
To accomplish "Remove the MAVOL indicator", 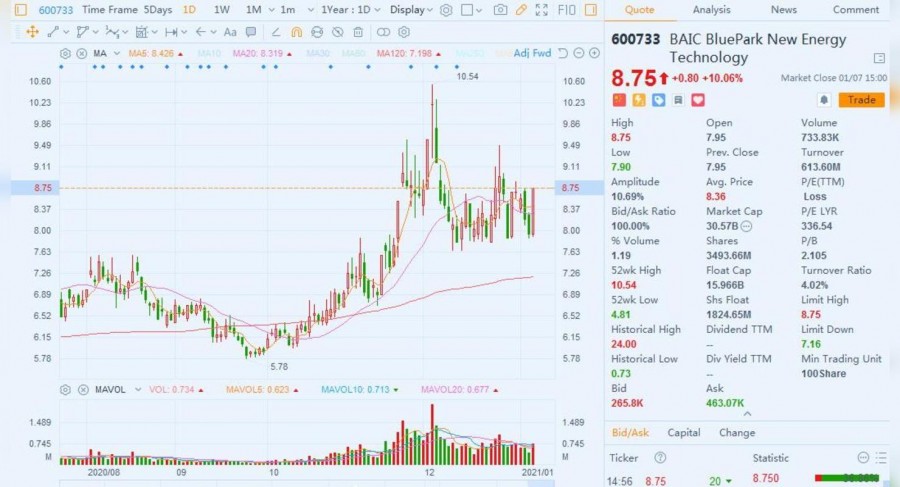I will (x=83, y=390).
